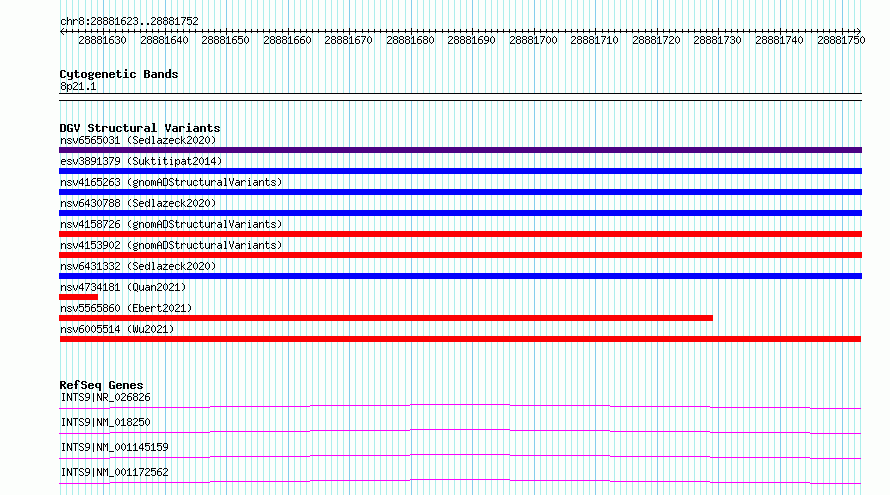The image size is (890, 495).
Task: Click ruler position 28881750
Action: coord(841,40)
